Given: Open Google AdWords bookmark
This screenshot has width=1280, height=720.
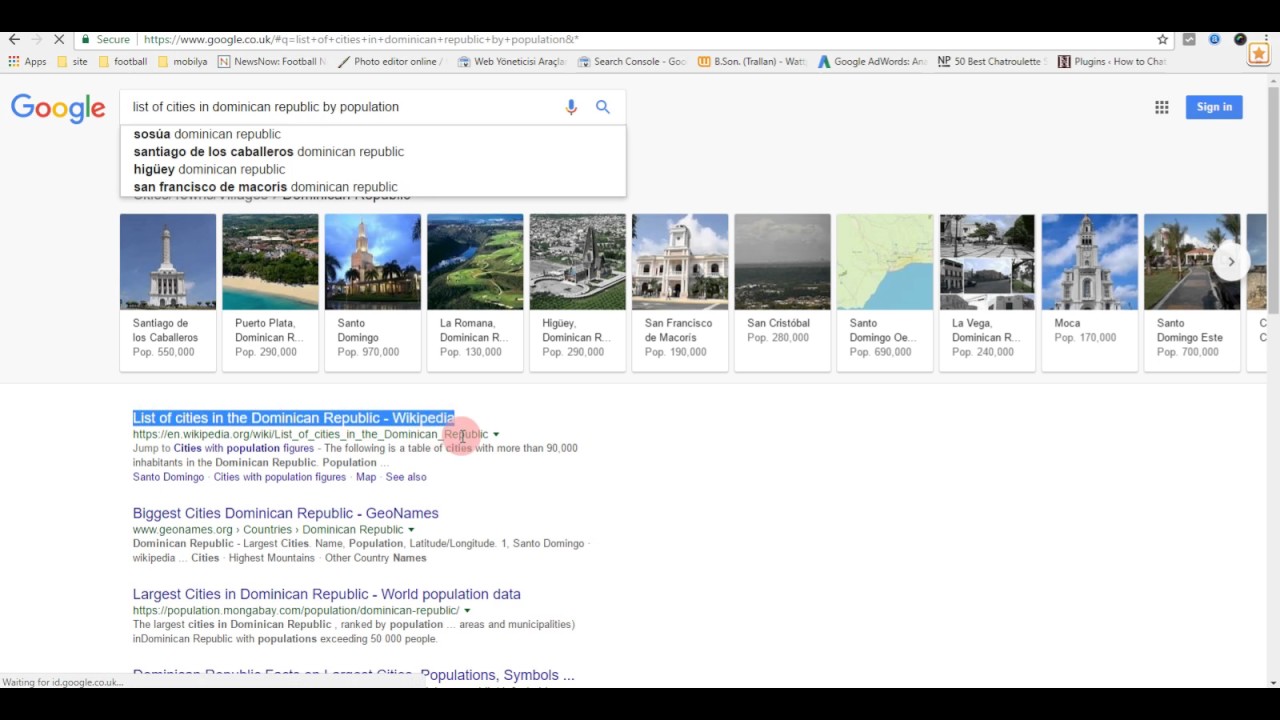Looking at the screenshot, I should tap(872, 62).
